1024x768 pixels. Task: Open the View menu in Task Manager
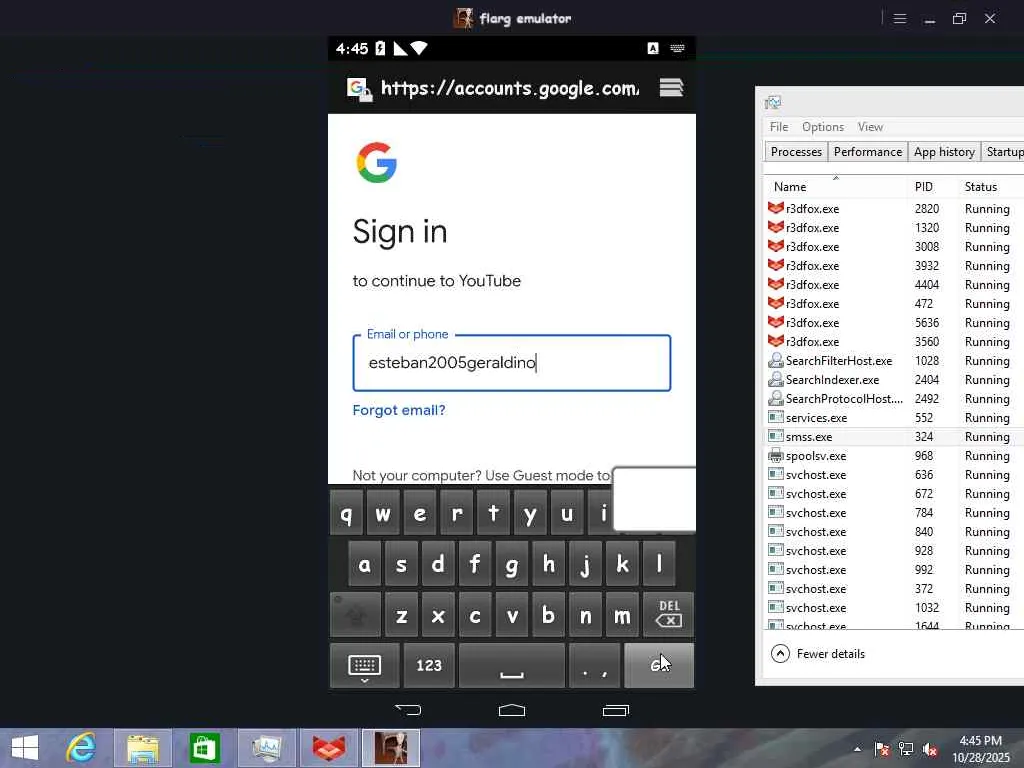click(870, 127)
